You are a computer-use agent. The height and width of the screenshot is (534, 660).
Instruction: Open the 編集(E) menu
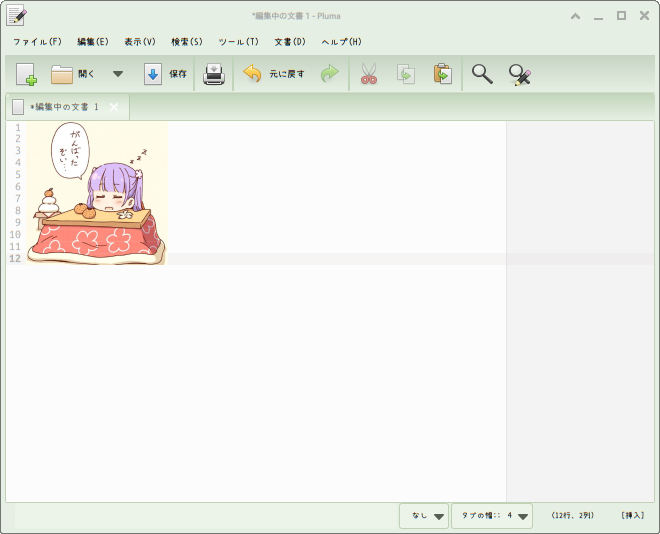tap(93, 42)
